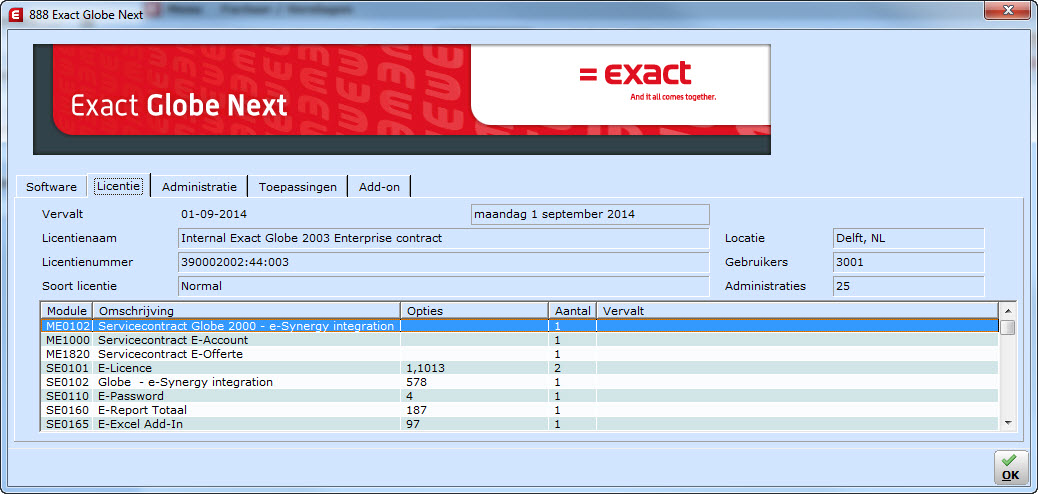Switch to the Add-on tab
The image size is (1038, 494).
click(379, 187)
